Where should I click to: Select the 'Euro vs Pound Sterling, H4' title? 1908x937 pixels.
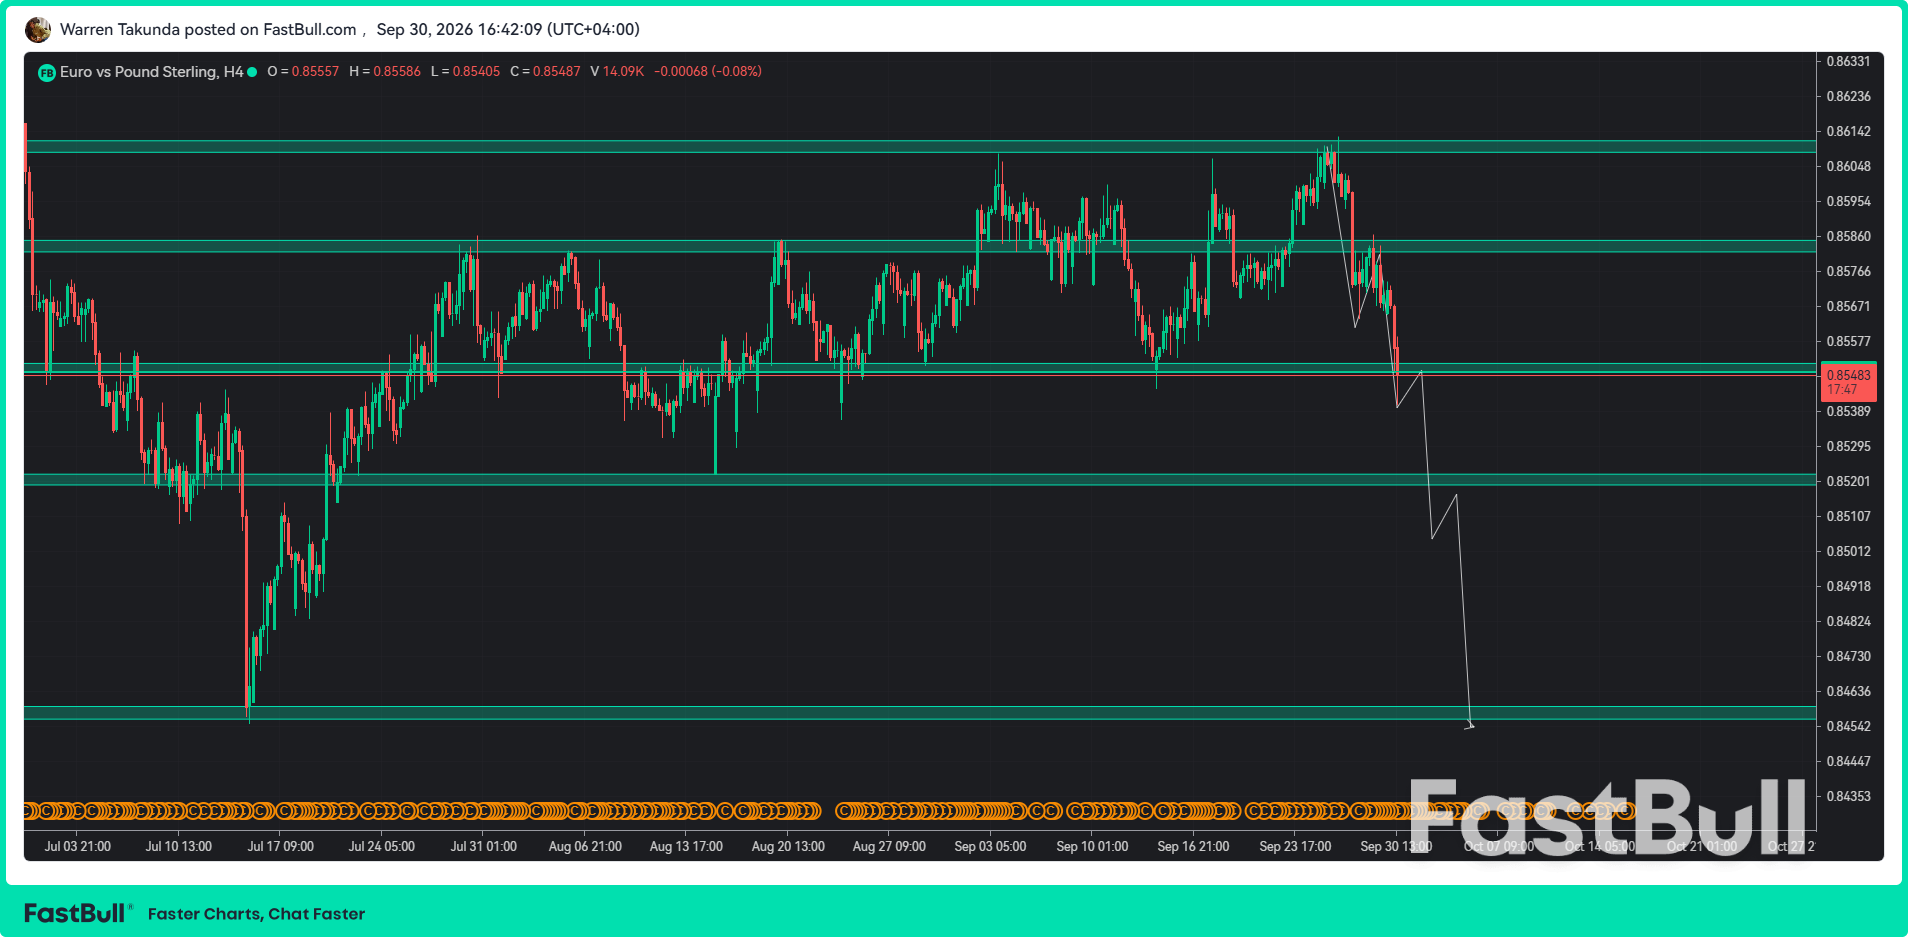click(x=151, y=72)
